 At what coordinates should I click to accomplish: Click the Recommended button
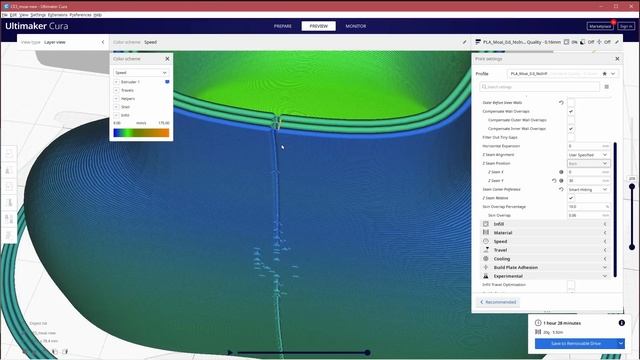[498, 302]
